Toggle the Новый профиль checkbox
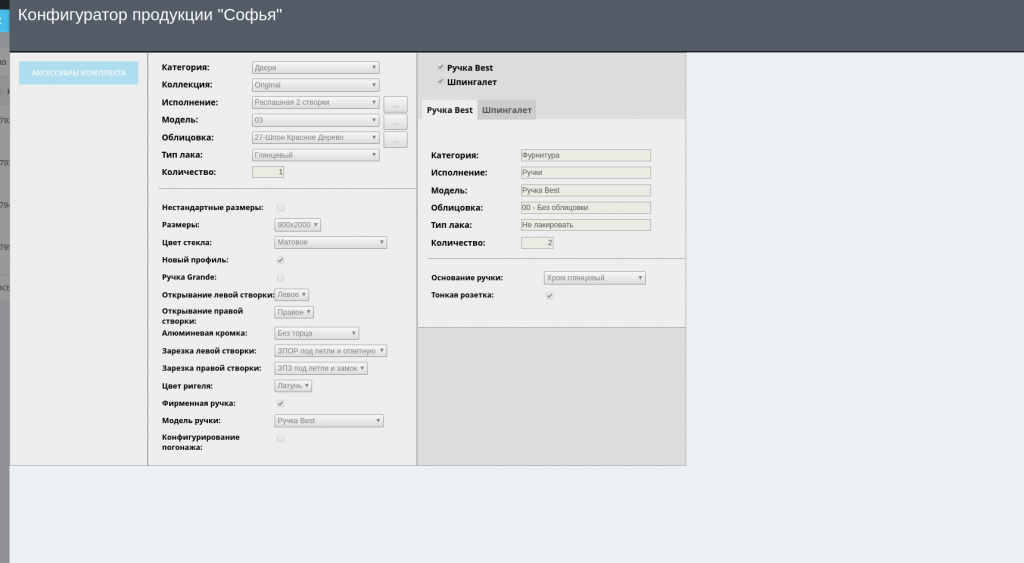This screenshot has width=1024, height=563. pos(280,260)
